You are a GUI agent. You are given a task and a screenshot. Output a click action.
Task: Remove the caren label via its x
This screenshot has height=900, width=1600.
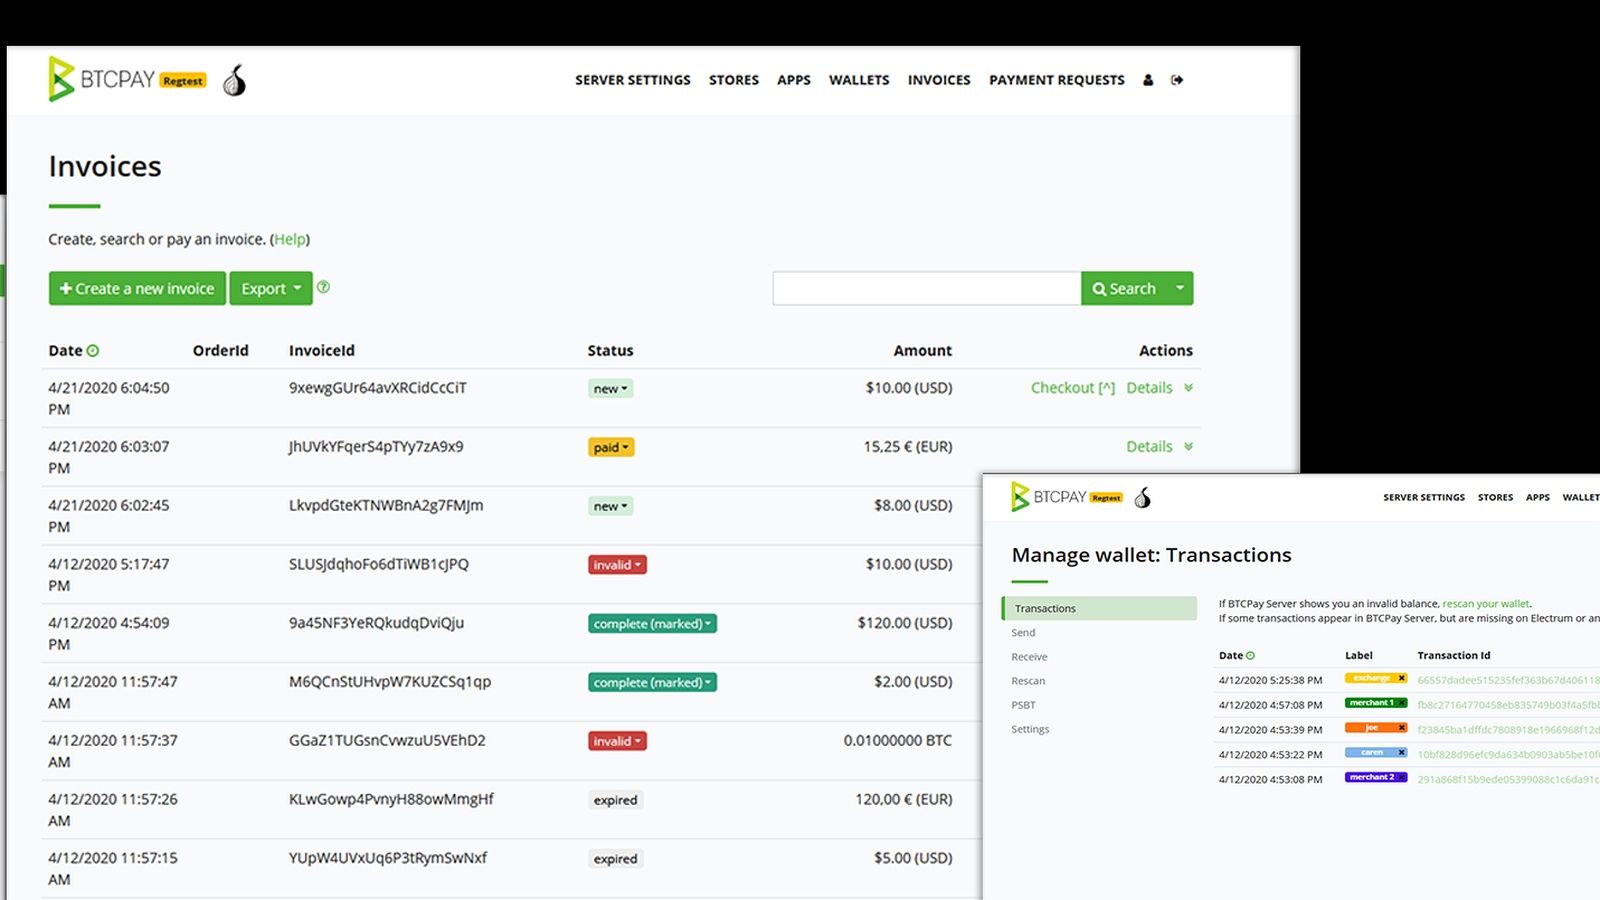click(x=1401, y=752)
